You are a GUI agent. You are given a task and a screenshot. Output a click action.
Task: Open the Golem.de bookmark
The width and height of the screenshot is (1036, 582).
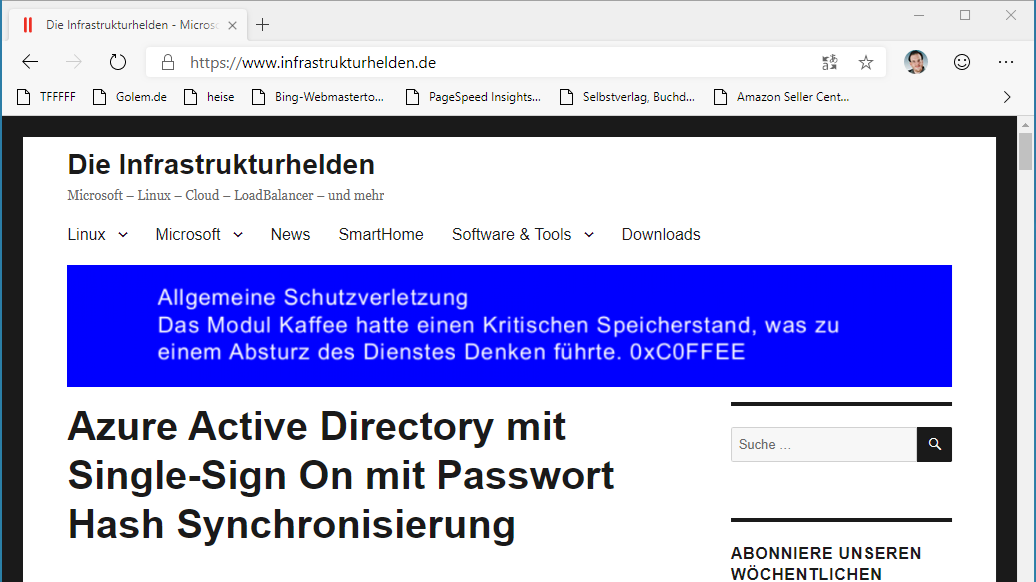[x=130, y=97]
